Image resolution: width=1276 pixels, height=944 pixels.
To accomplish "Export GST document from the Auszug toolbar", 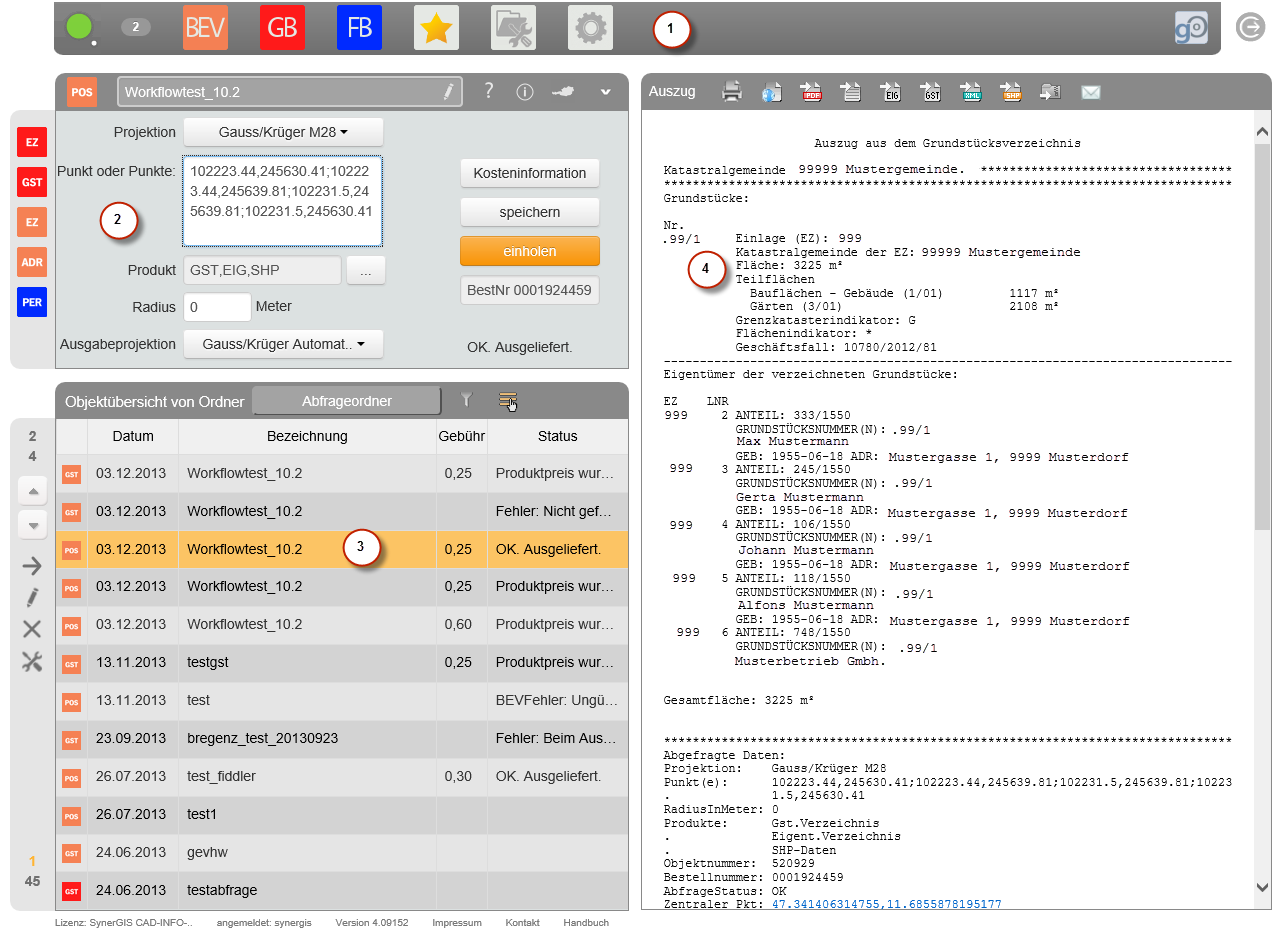I will (x=930, y=91).
